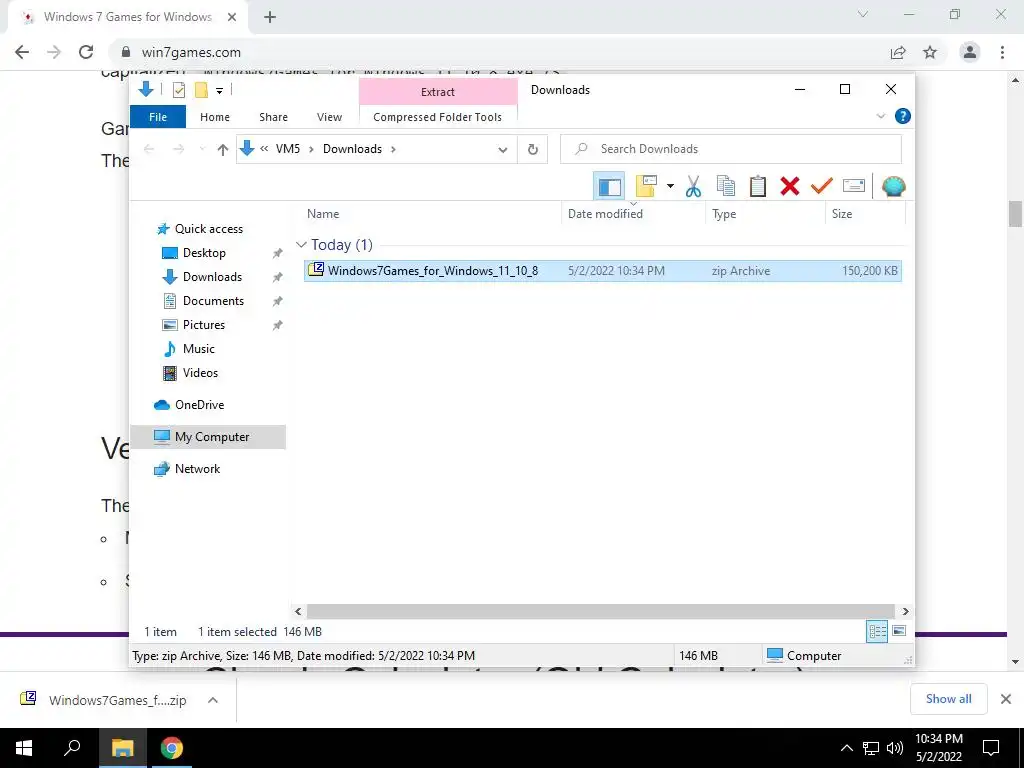Go back in Chrome

[x=22, y=52]
